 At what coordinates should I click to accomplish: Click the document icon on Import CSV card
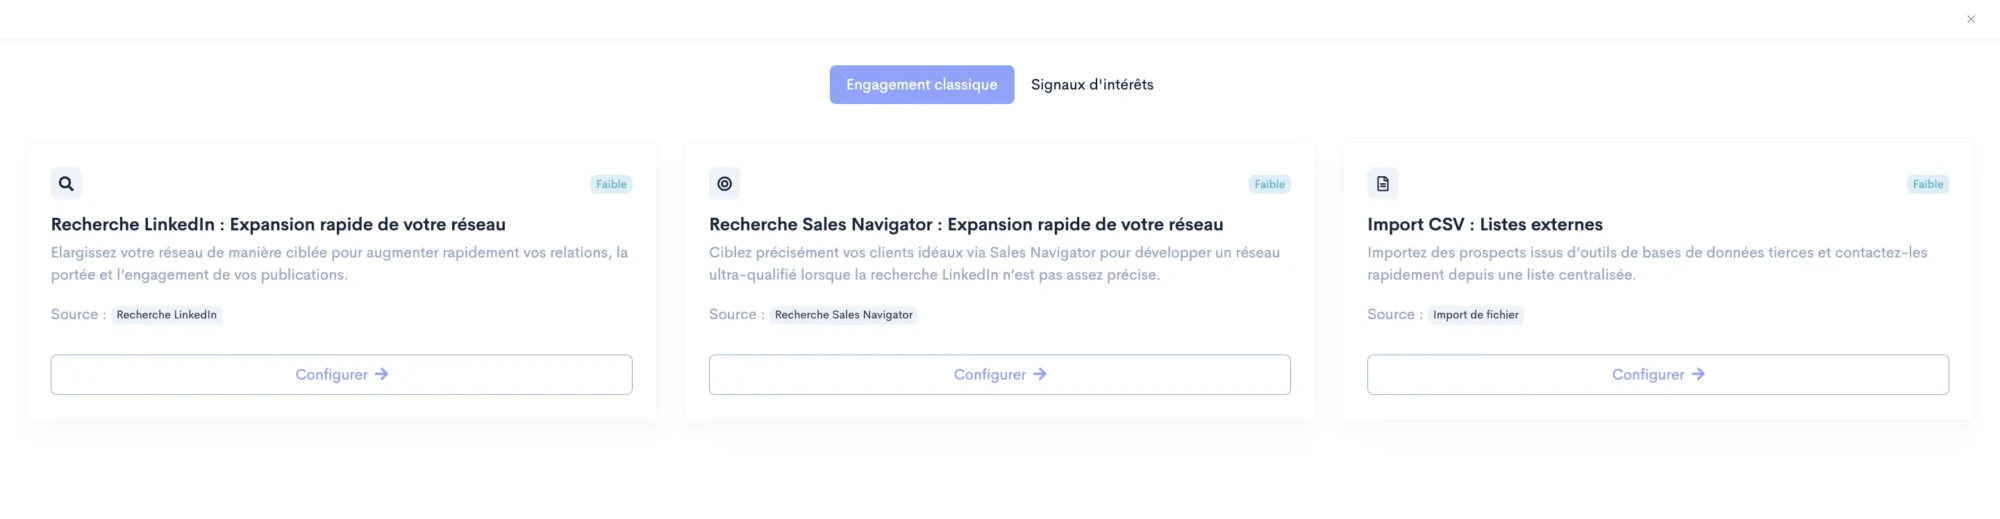point(1382,184)
